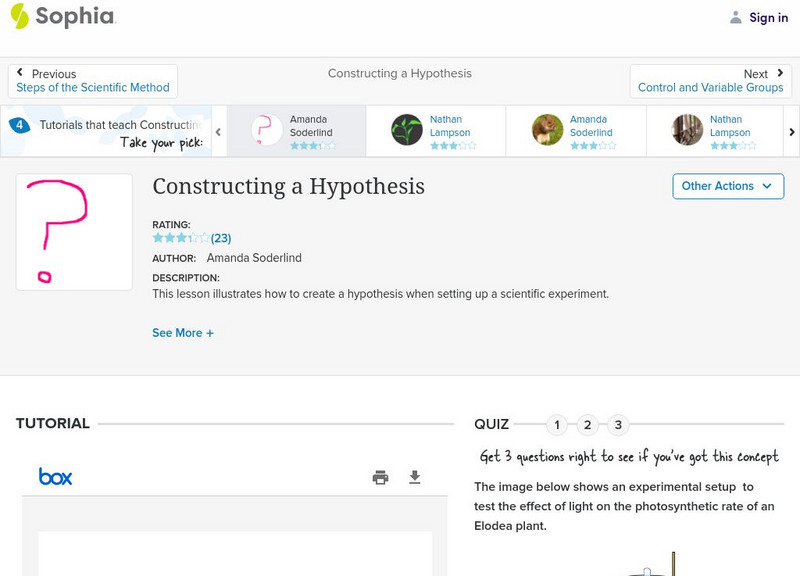800x576 pixels.
Task: Click the print icon in Box viewer
Action: click(380, 477)
